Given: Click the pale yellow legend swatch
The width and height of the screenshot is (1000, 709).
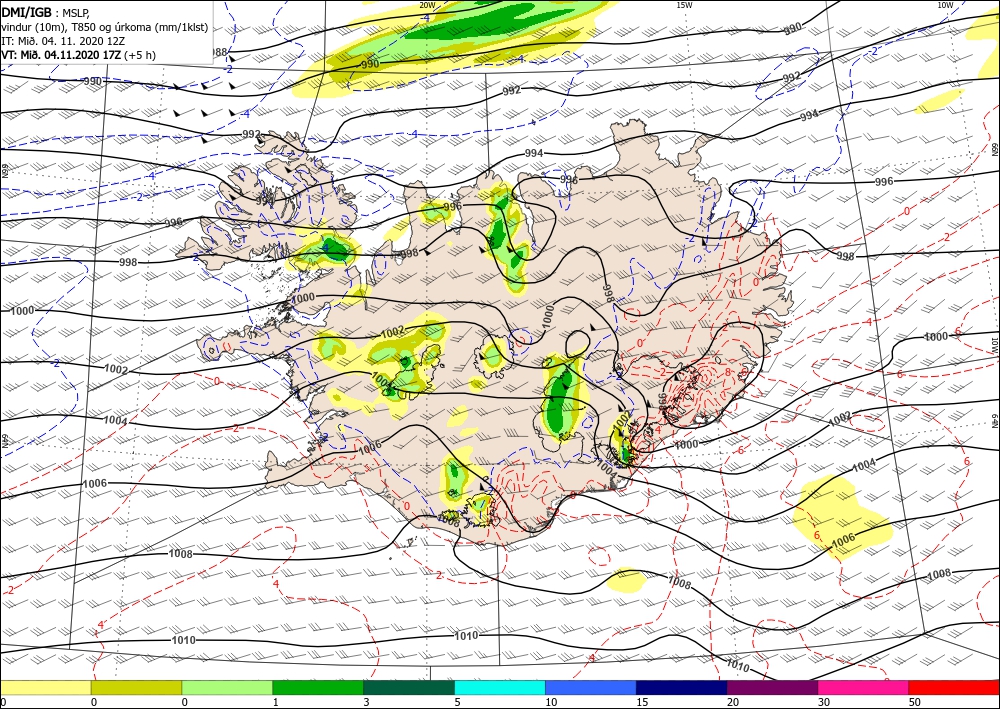Looking at the screenshot, I should pos(45,687).
